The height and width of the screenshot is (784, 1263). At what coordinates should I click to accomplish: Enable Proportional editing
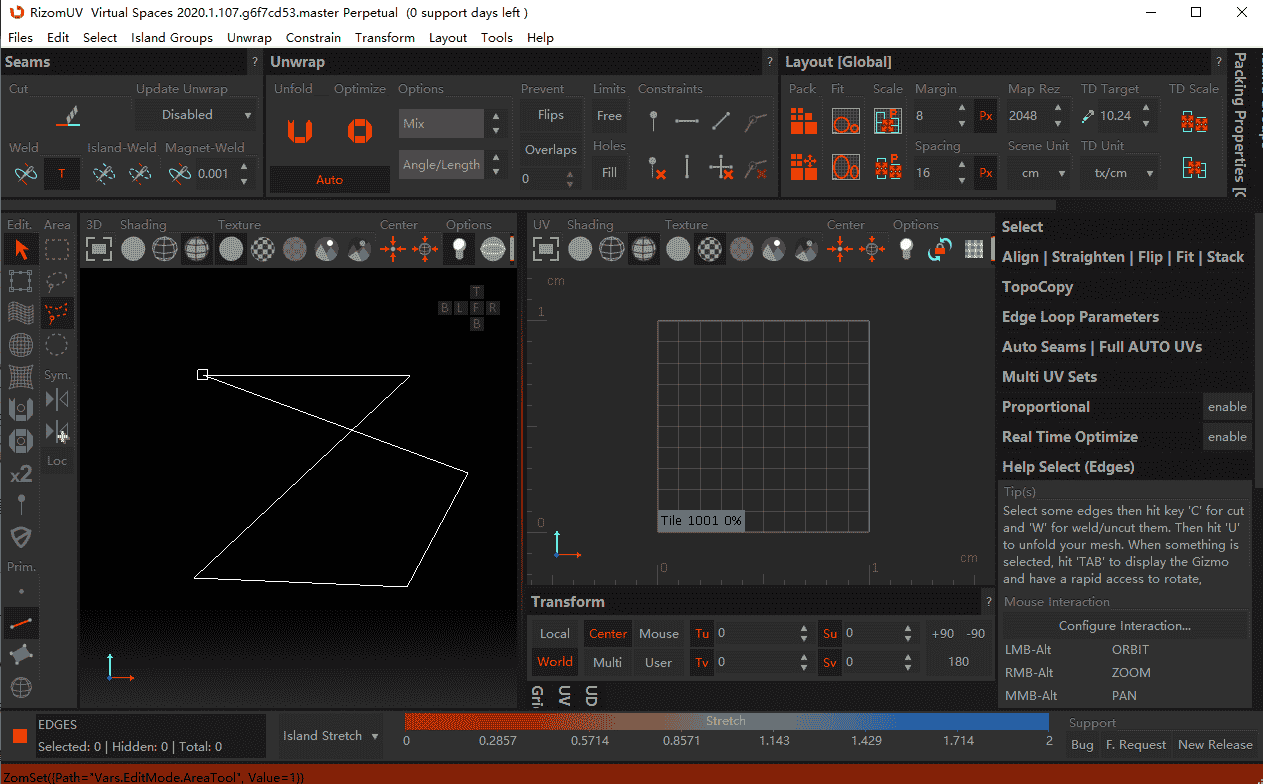1226,407
